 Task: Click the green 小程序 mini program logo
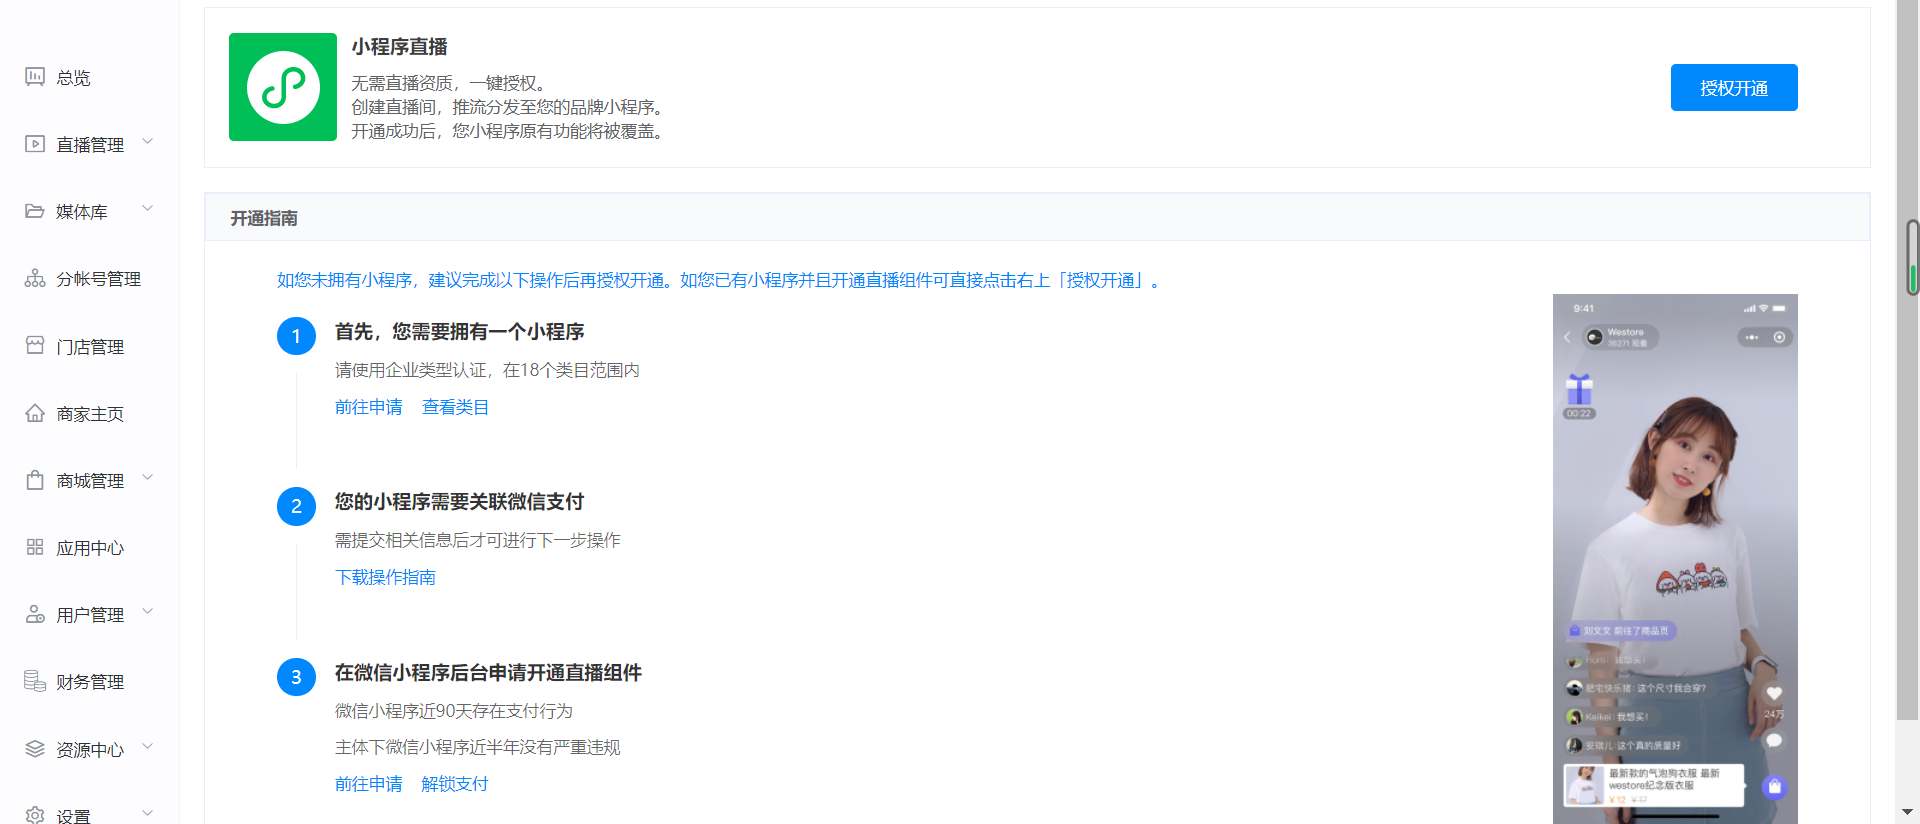[283, 87]
